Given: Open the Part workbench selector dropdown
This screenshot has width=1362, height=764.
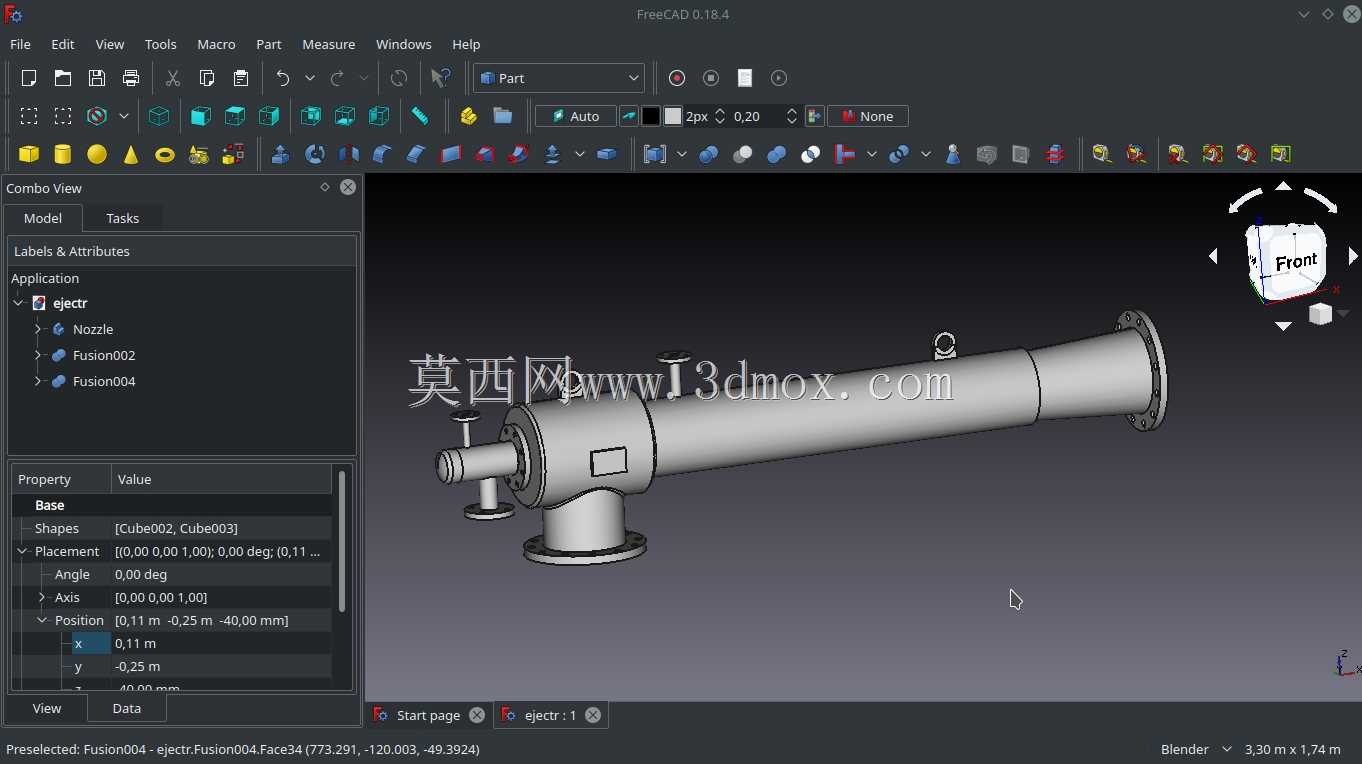Looking at the screenshot, I should click(x=559, y=78).
